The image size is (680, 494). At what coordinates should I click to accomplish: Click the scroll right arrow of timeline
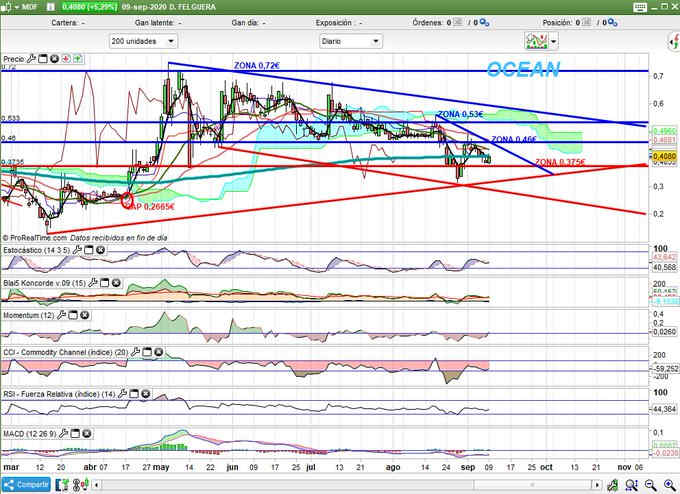(x=597, y=484)
